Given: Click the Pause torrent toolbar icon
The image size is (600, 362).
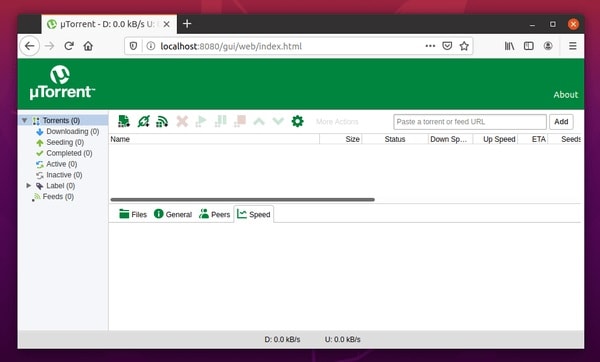Looking at the screenshot, I should point(220,121).
